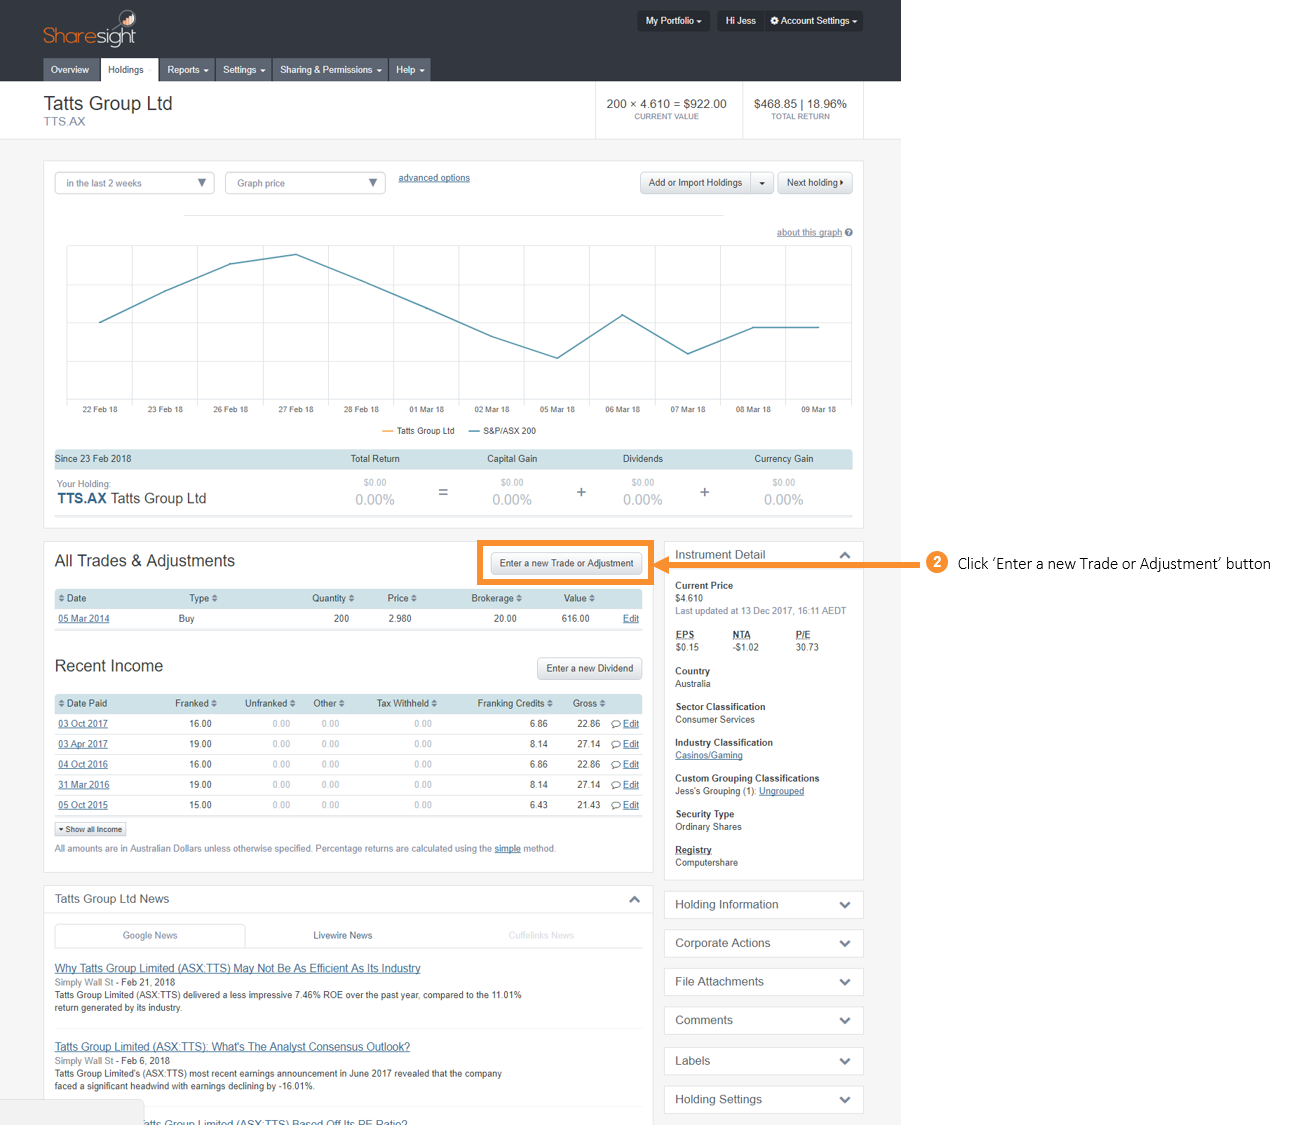This screenshot has height=1125, width=1293.
Task: Expand the Holding Information panel
Action: [845, 905]
